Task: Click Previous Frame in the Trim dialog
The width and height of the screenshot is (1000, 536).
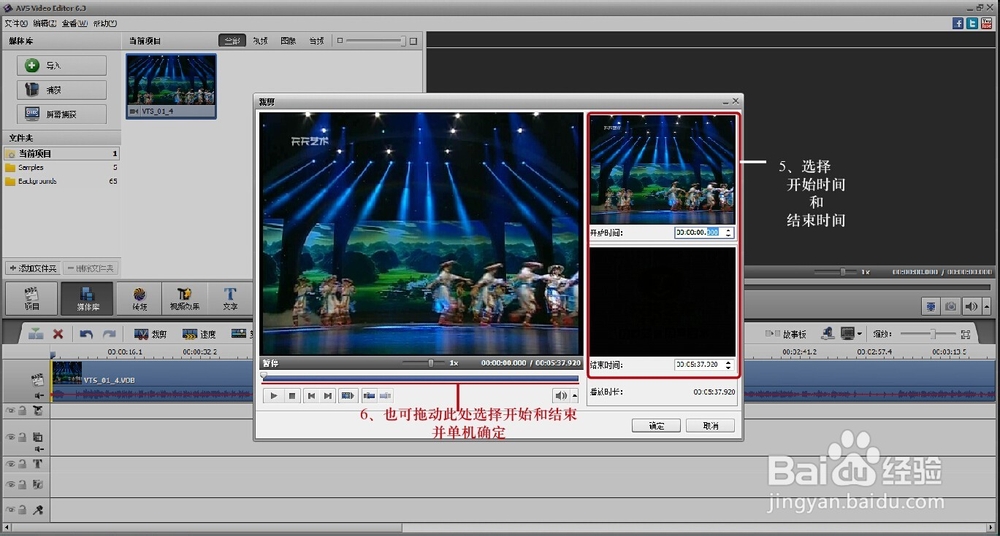Action: [311, 396]
